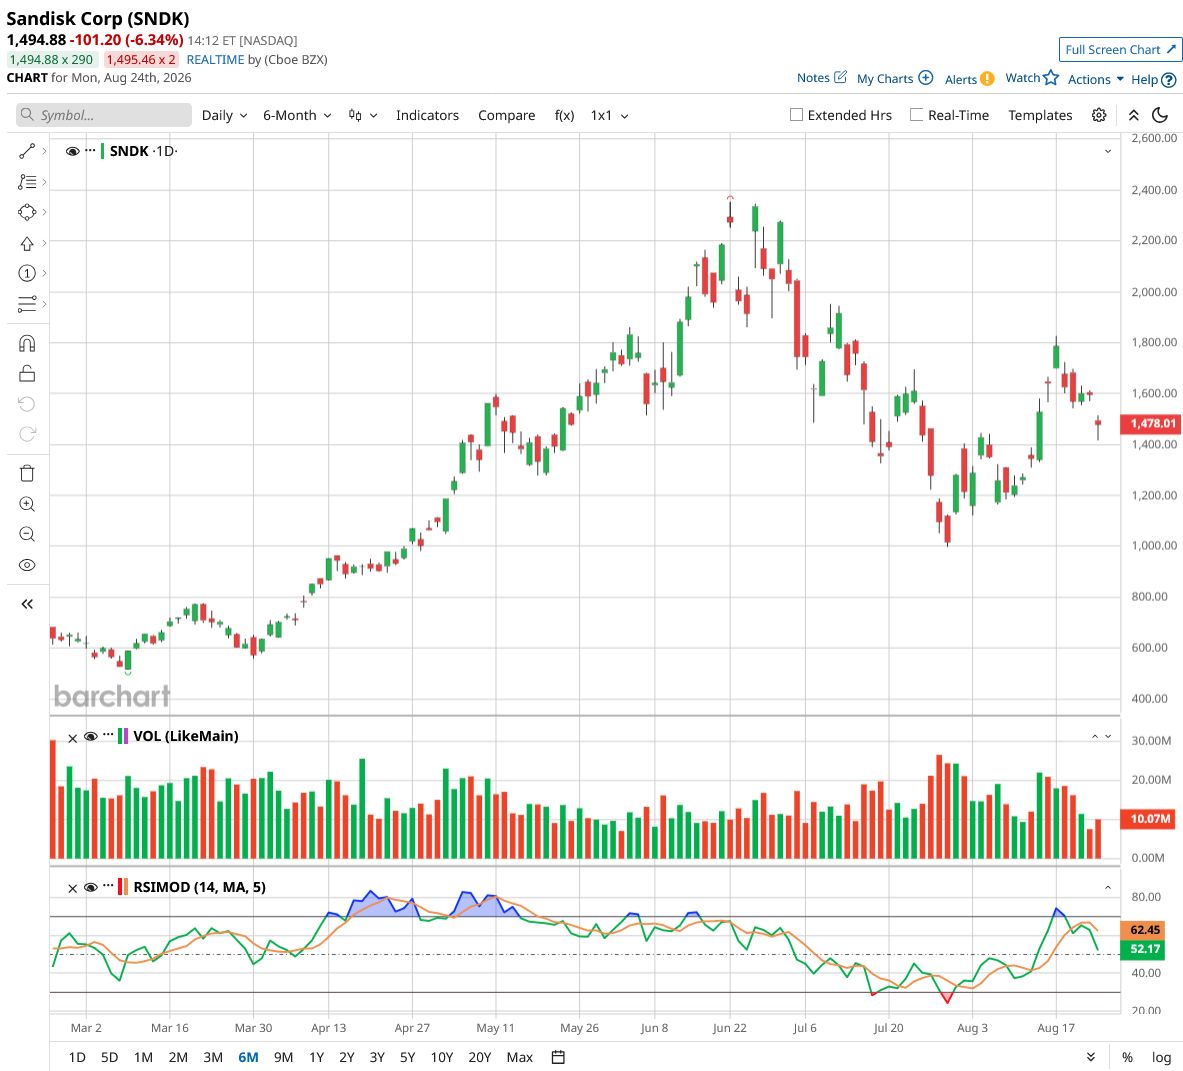Undo the last drawing action
The height and width of the screenshot is (1071, 1183).
(x=27, y=404)
